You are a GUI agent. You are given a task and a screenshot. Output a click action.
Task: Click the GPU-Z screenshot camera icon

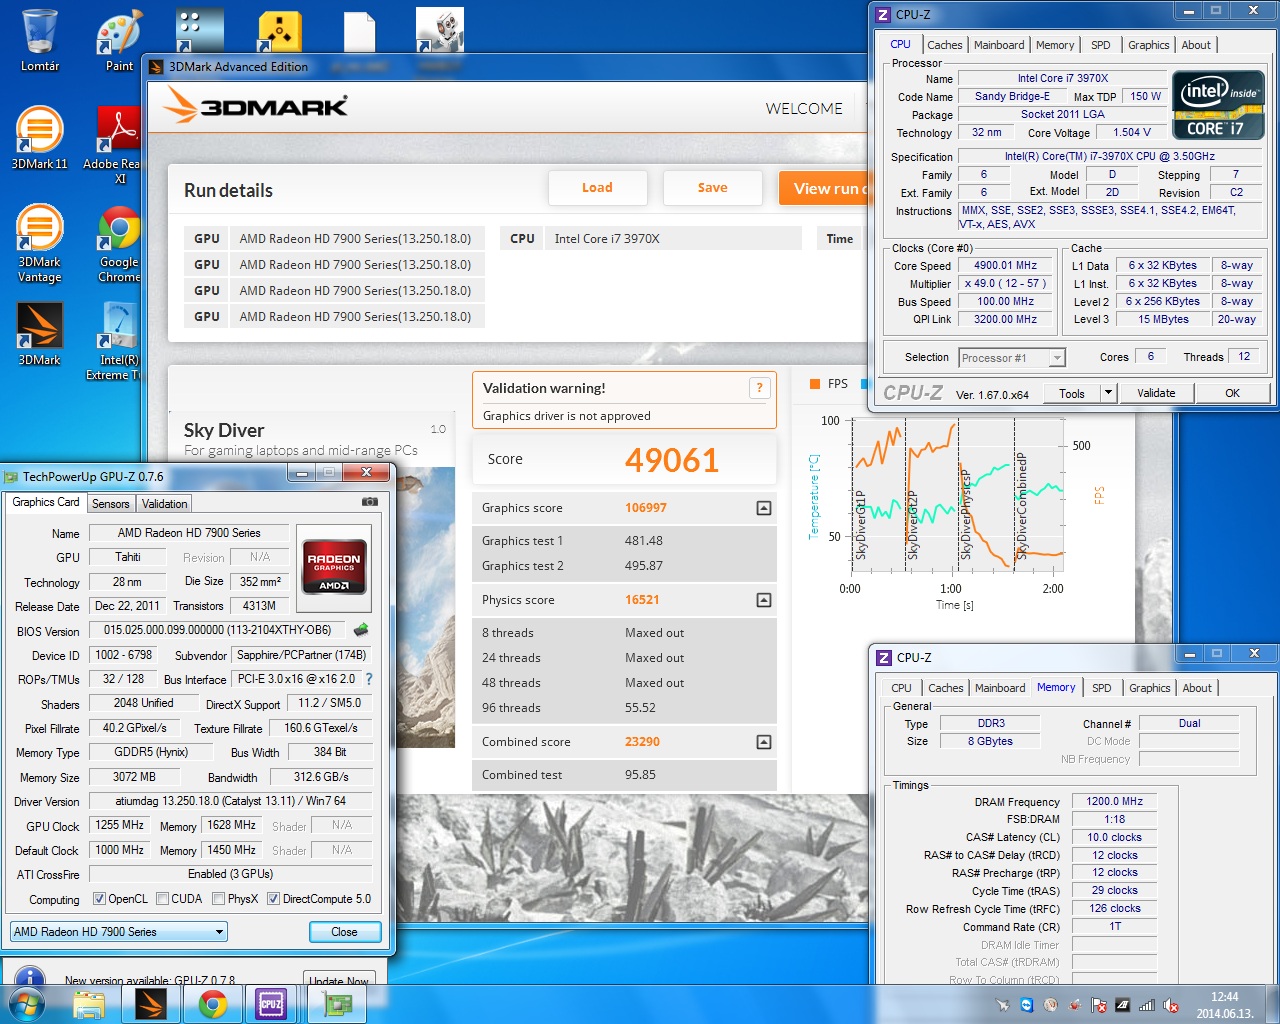[x=369, y=502]
